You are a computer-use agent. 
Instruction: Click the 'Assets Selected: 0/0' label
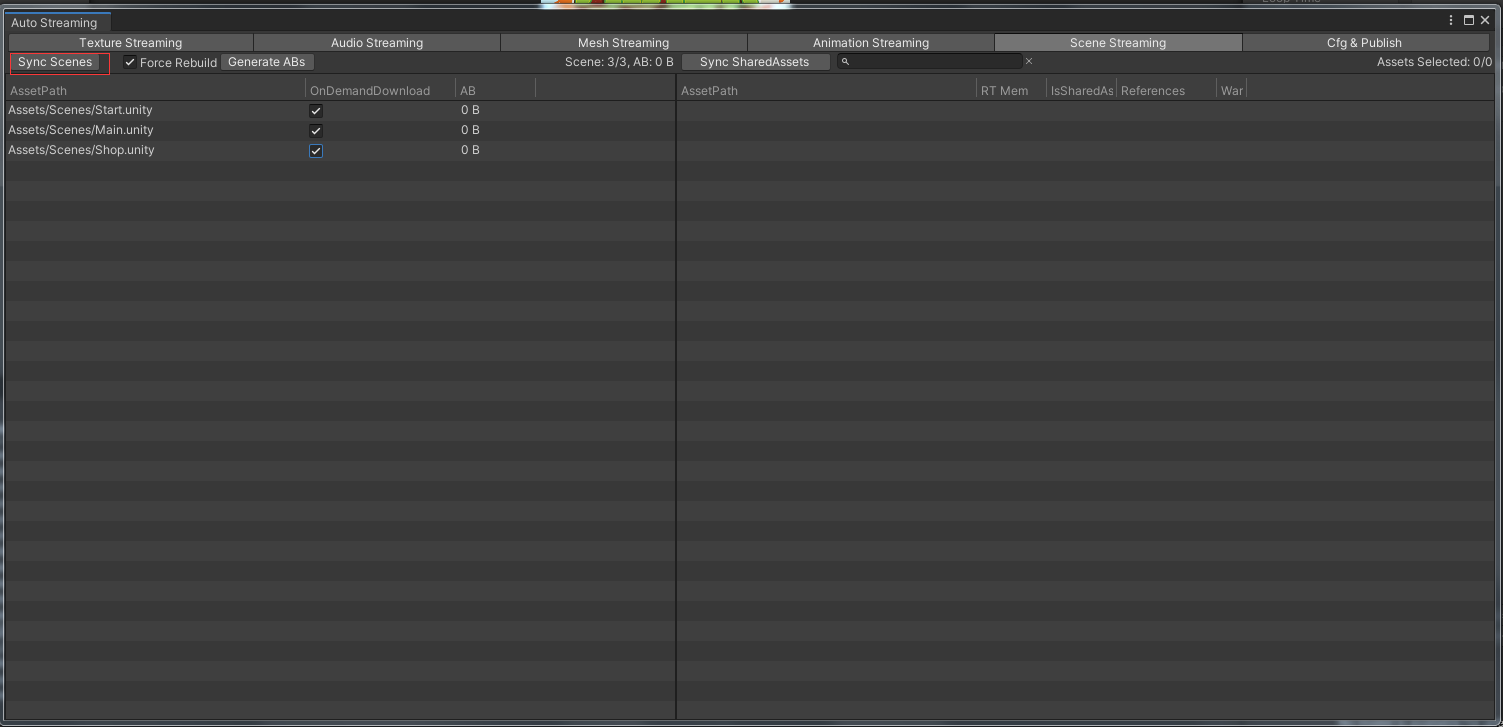(x=1434, y=62)
